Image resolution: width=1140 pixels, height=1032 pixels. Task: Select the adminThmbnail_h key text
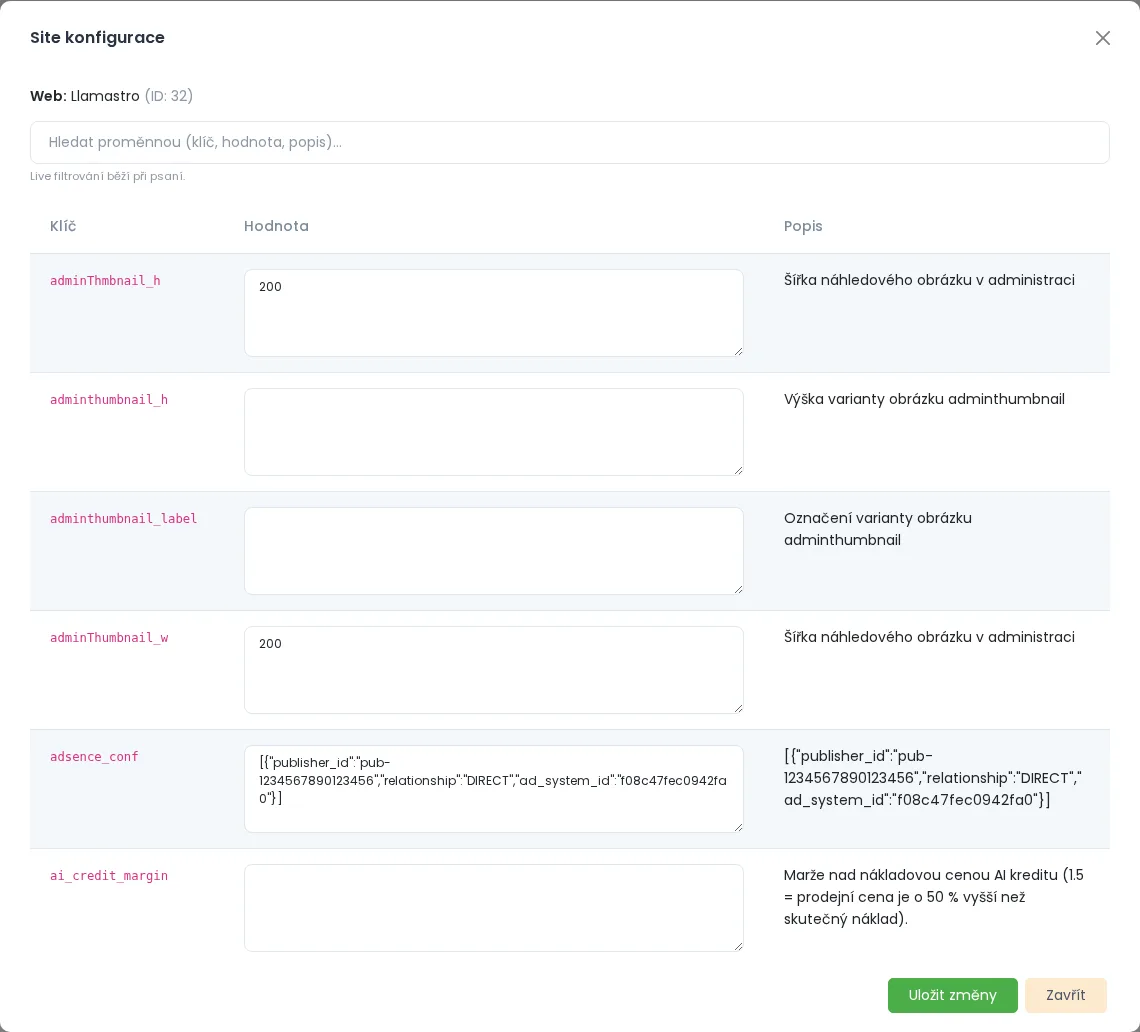[x=105, y=281]
